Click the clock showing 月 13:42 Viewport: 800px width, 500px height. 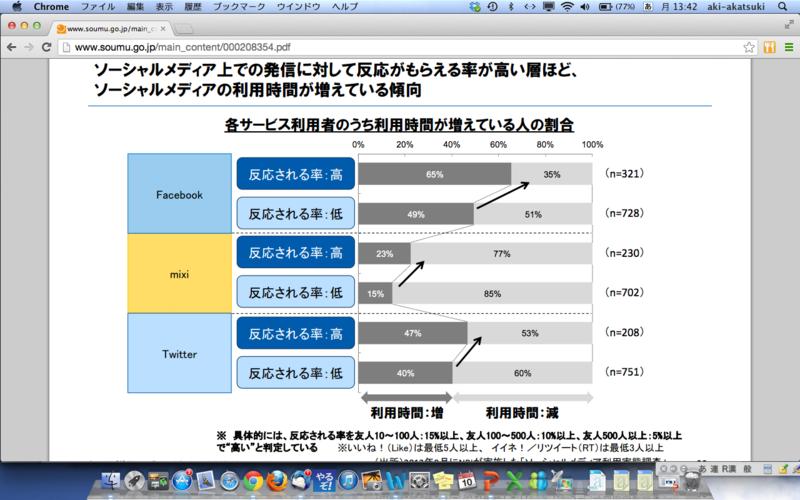pyautogui.click(x=679, y=7)
